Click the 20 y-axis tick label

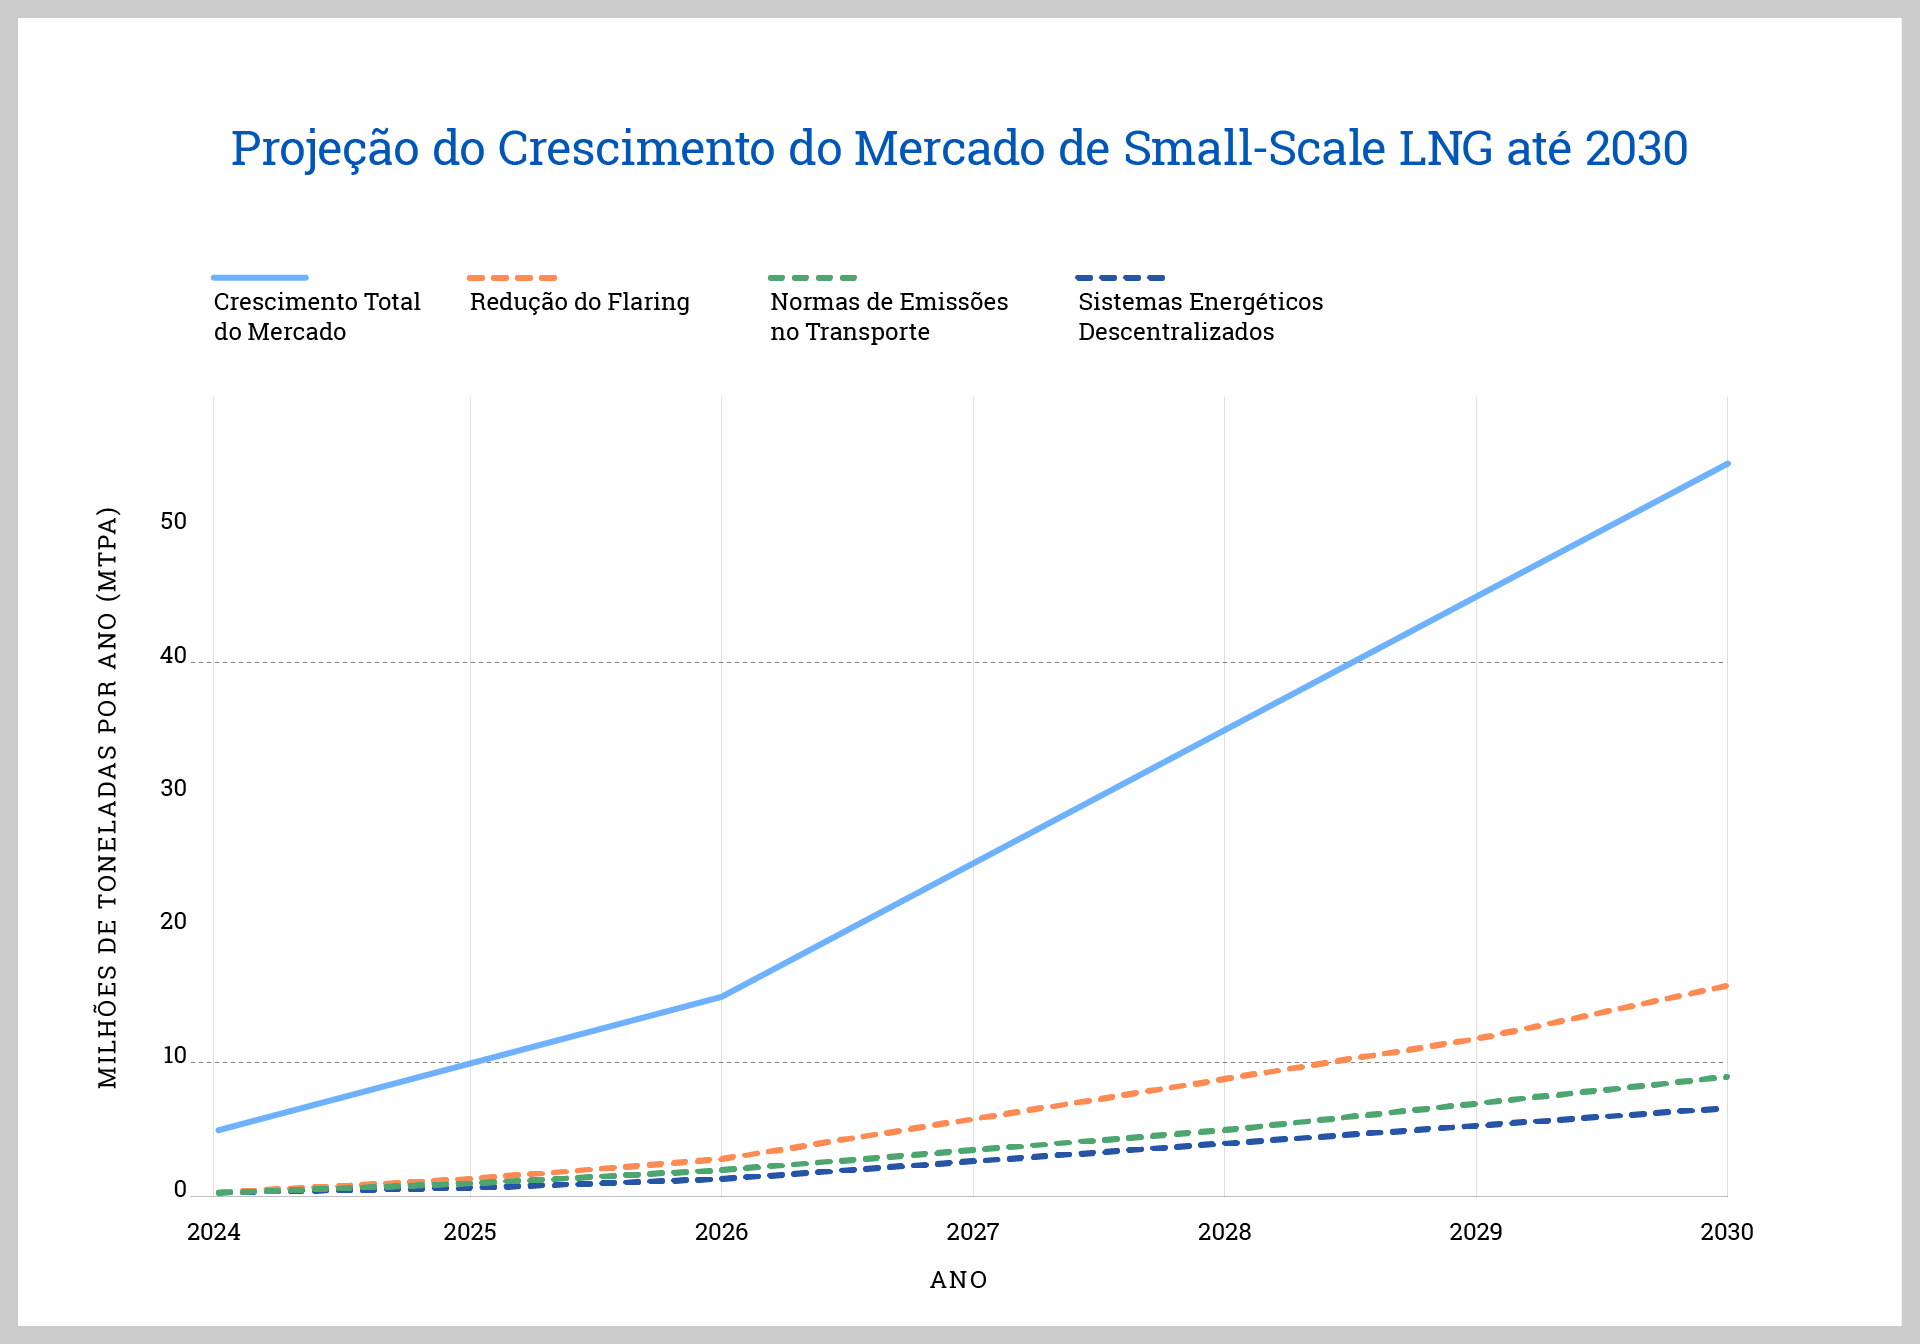173,921
